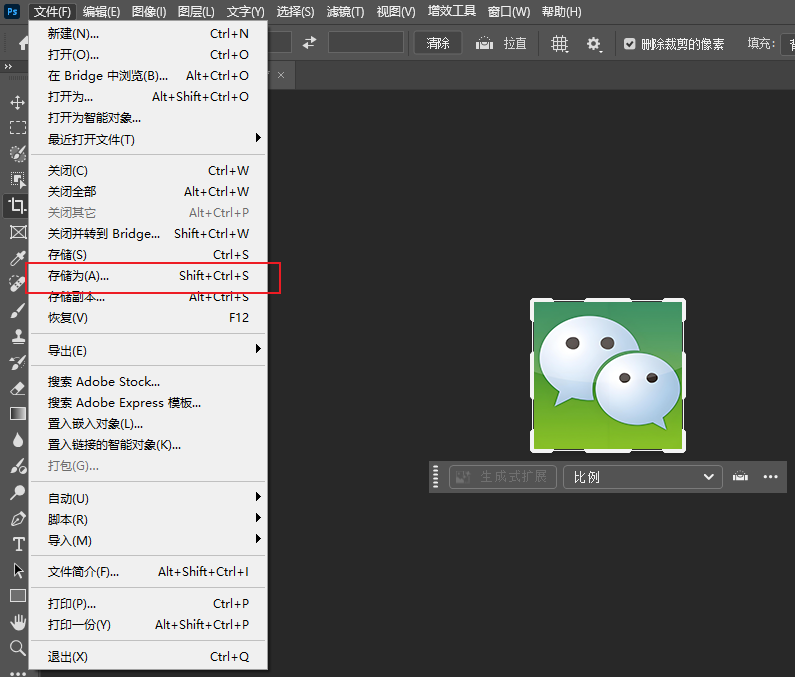Screen dimensions: 795x677
Task: Select the History Brush tool
Action: click(x=18, y=362)
